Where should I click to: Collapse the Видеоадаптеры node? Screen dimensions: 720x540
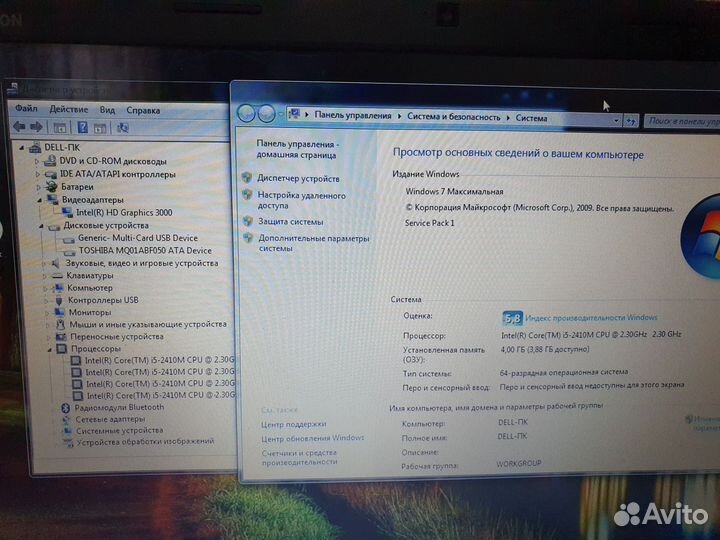coord(40,200)
